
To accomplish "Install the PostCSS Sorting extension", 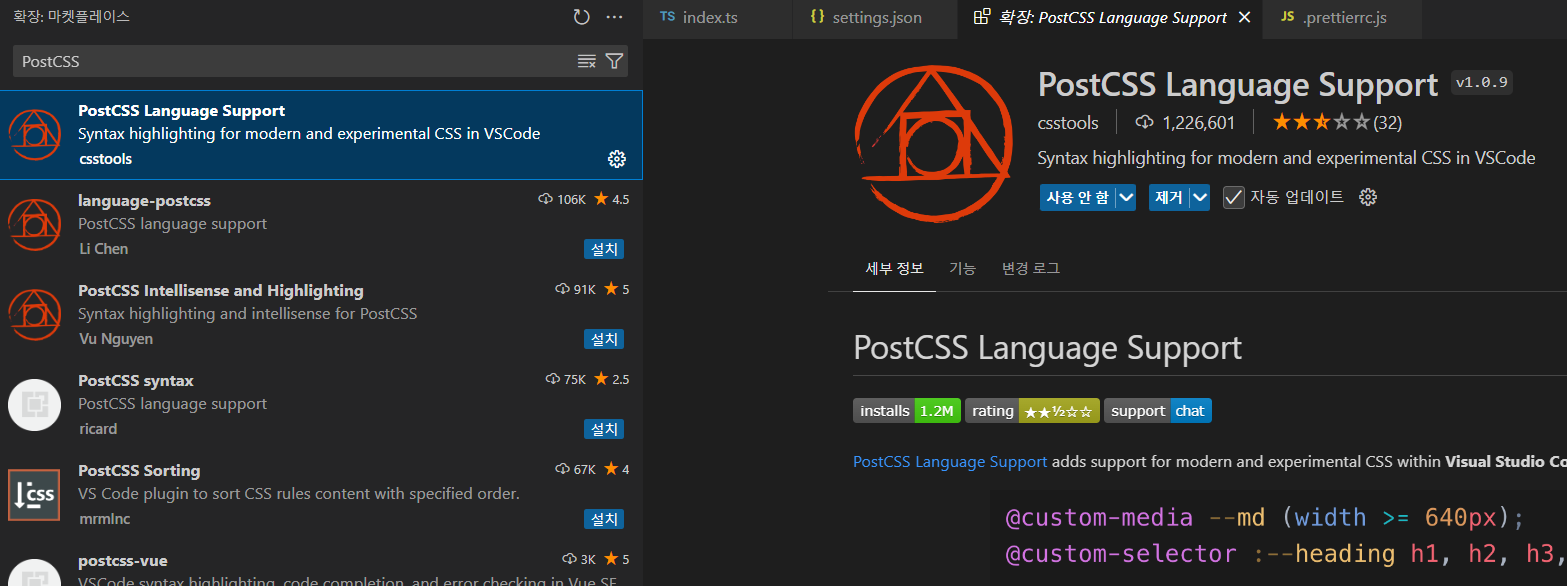I will point(604,519).
